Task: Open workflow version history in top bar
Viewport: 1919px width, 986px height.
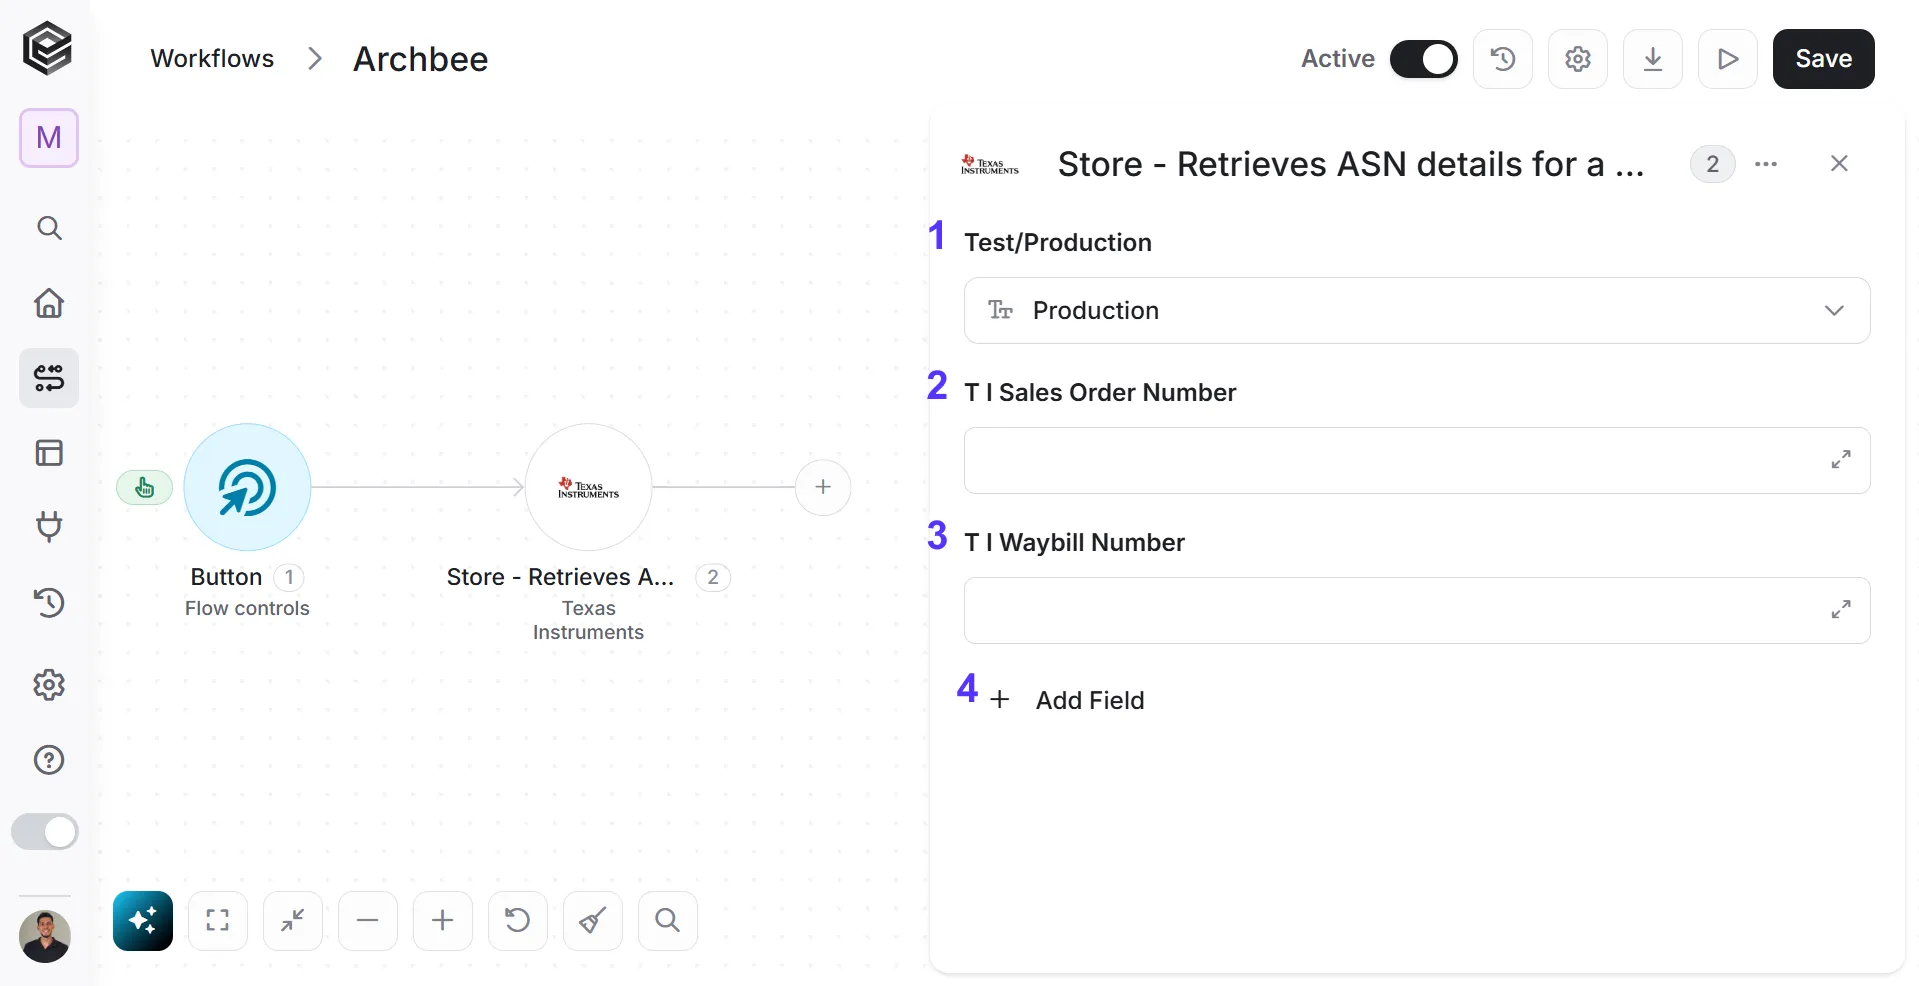Action: [x=1503, y=59]
